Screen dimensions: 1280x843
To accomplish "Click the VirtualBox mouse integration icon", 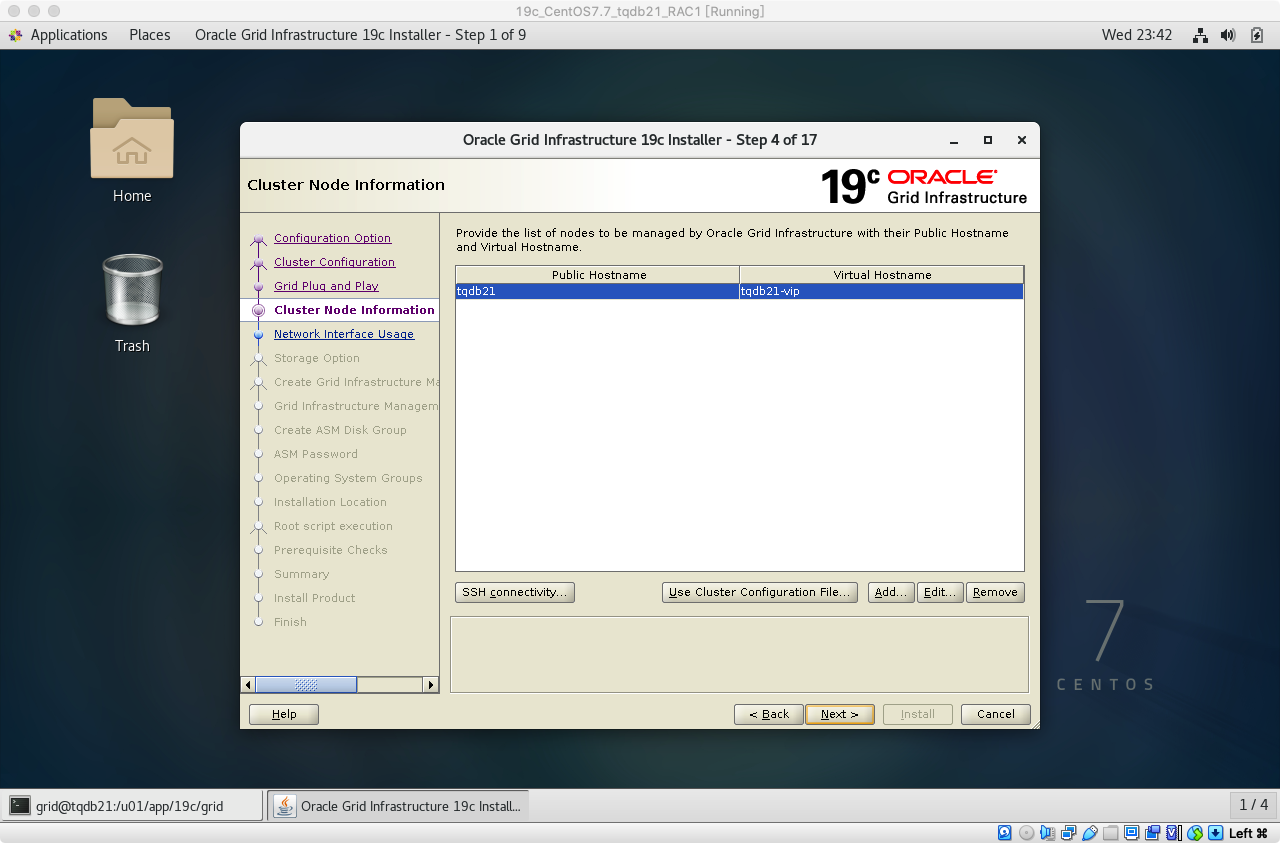I will (x=1194, y=833).
